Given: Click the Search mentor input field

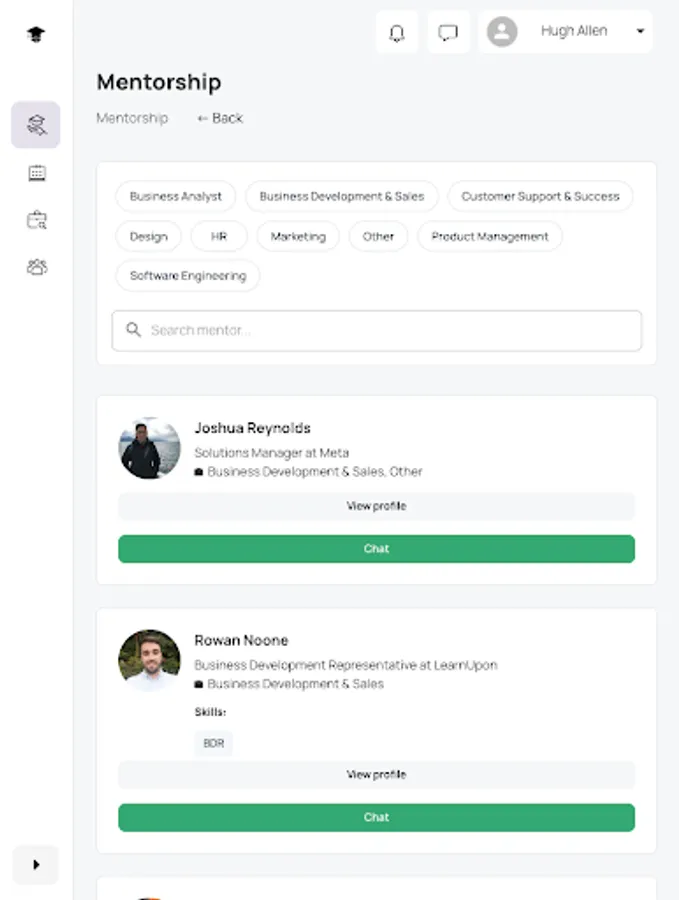Looking at the screenshot, I should [377, 330].
